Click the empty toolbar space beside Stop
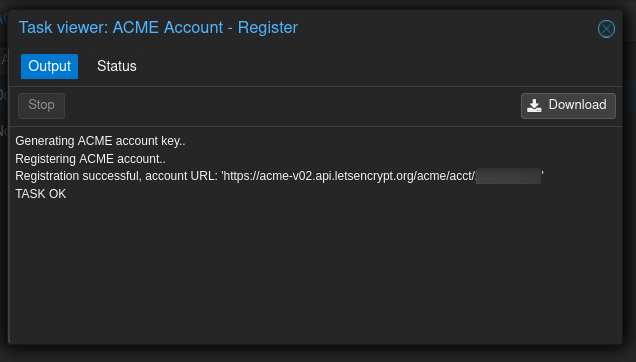The image size is (636, 362). tap(292, 106)
